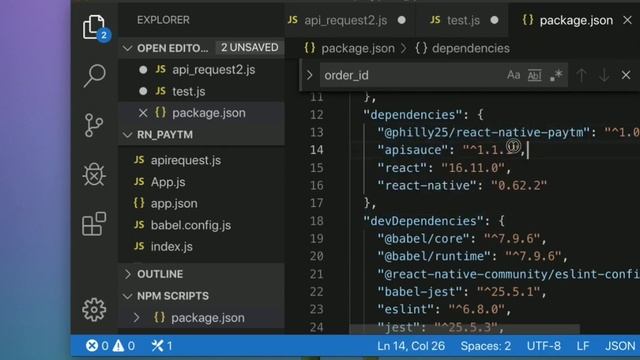Click the "16.11.0" react version value

click(473, 168)
